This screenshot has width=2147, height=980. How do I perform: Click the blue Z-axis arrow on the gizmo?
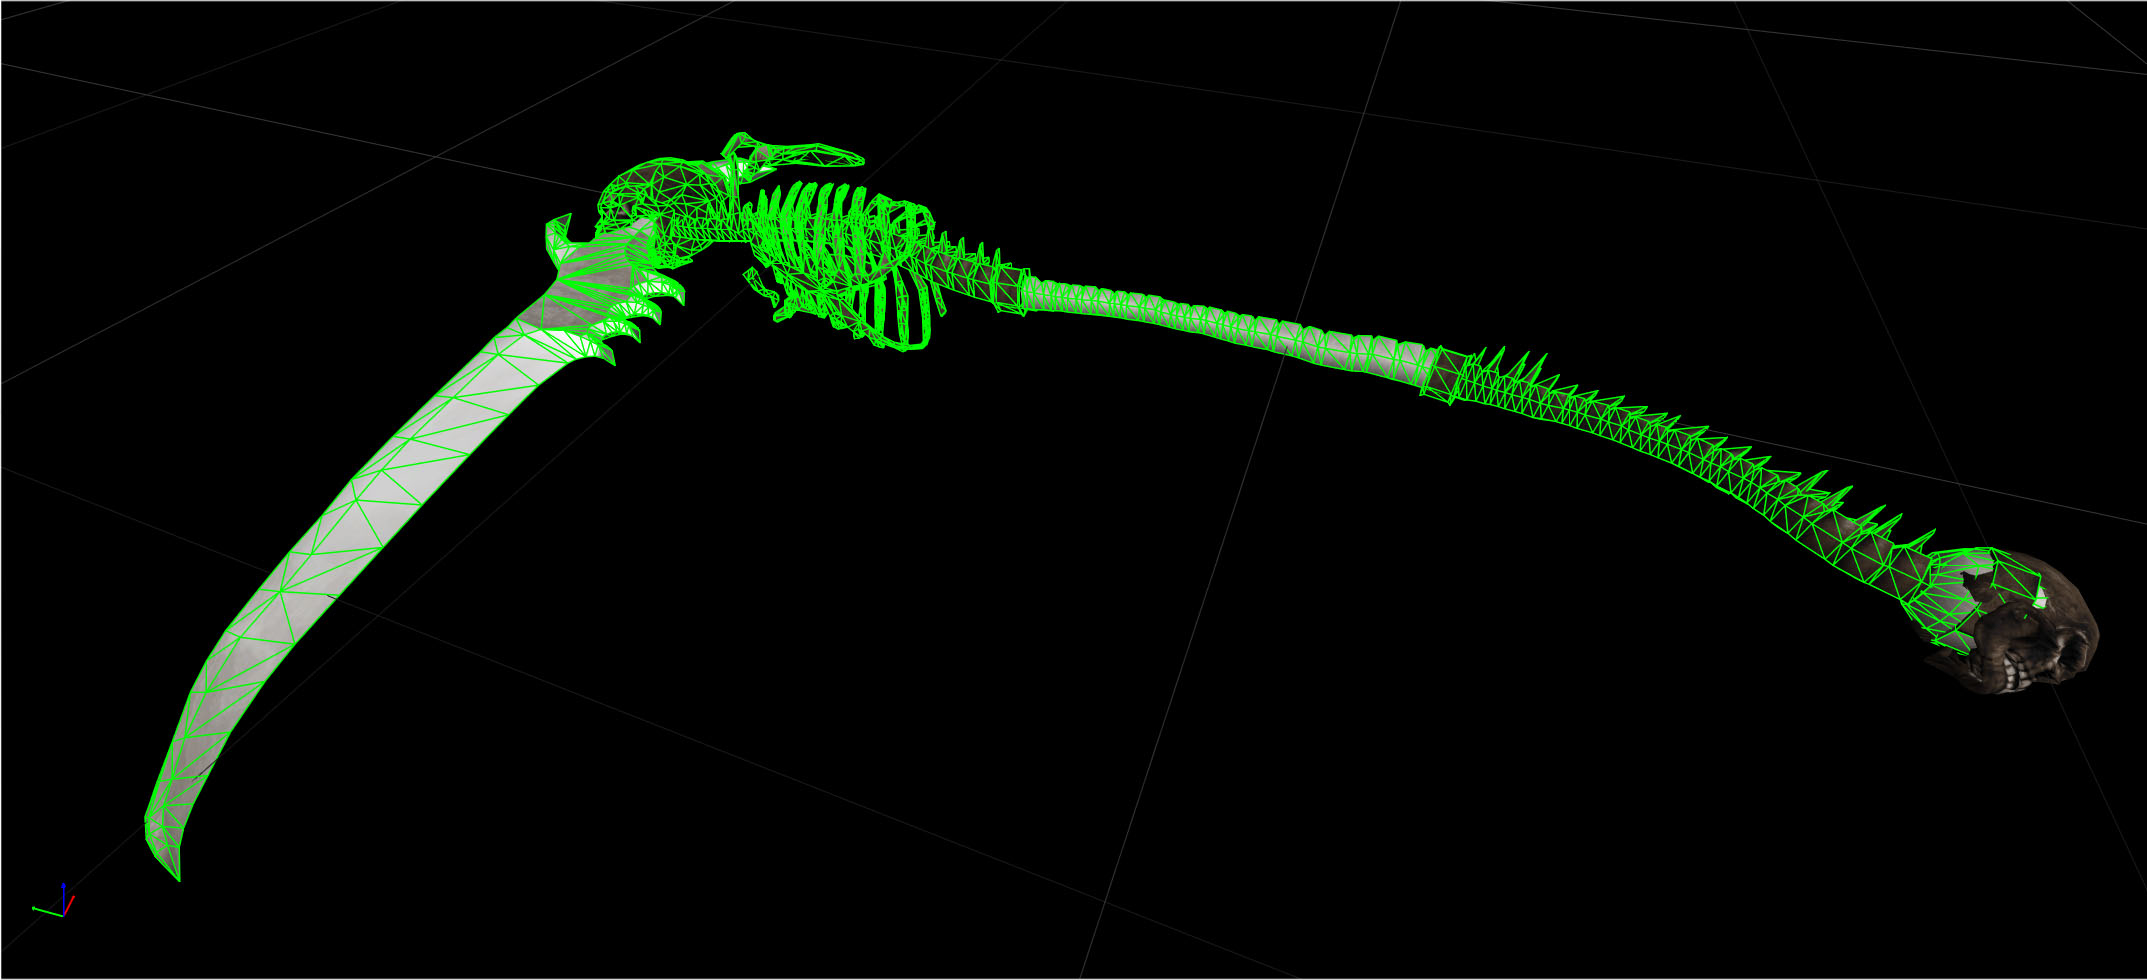point(63,886)
